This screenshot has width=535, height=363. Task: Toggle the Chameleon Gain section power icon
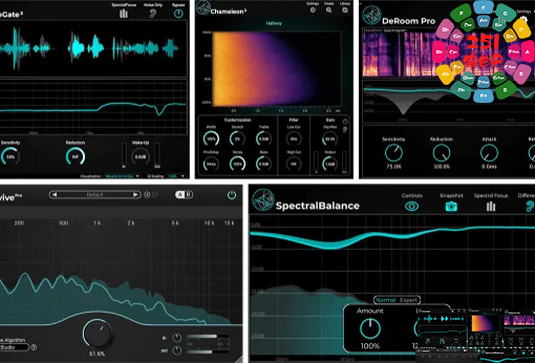[345, 121]
